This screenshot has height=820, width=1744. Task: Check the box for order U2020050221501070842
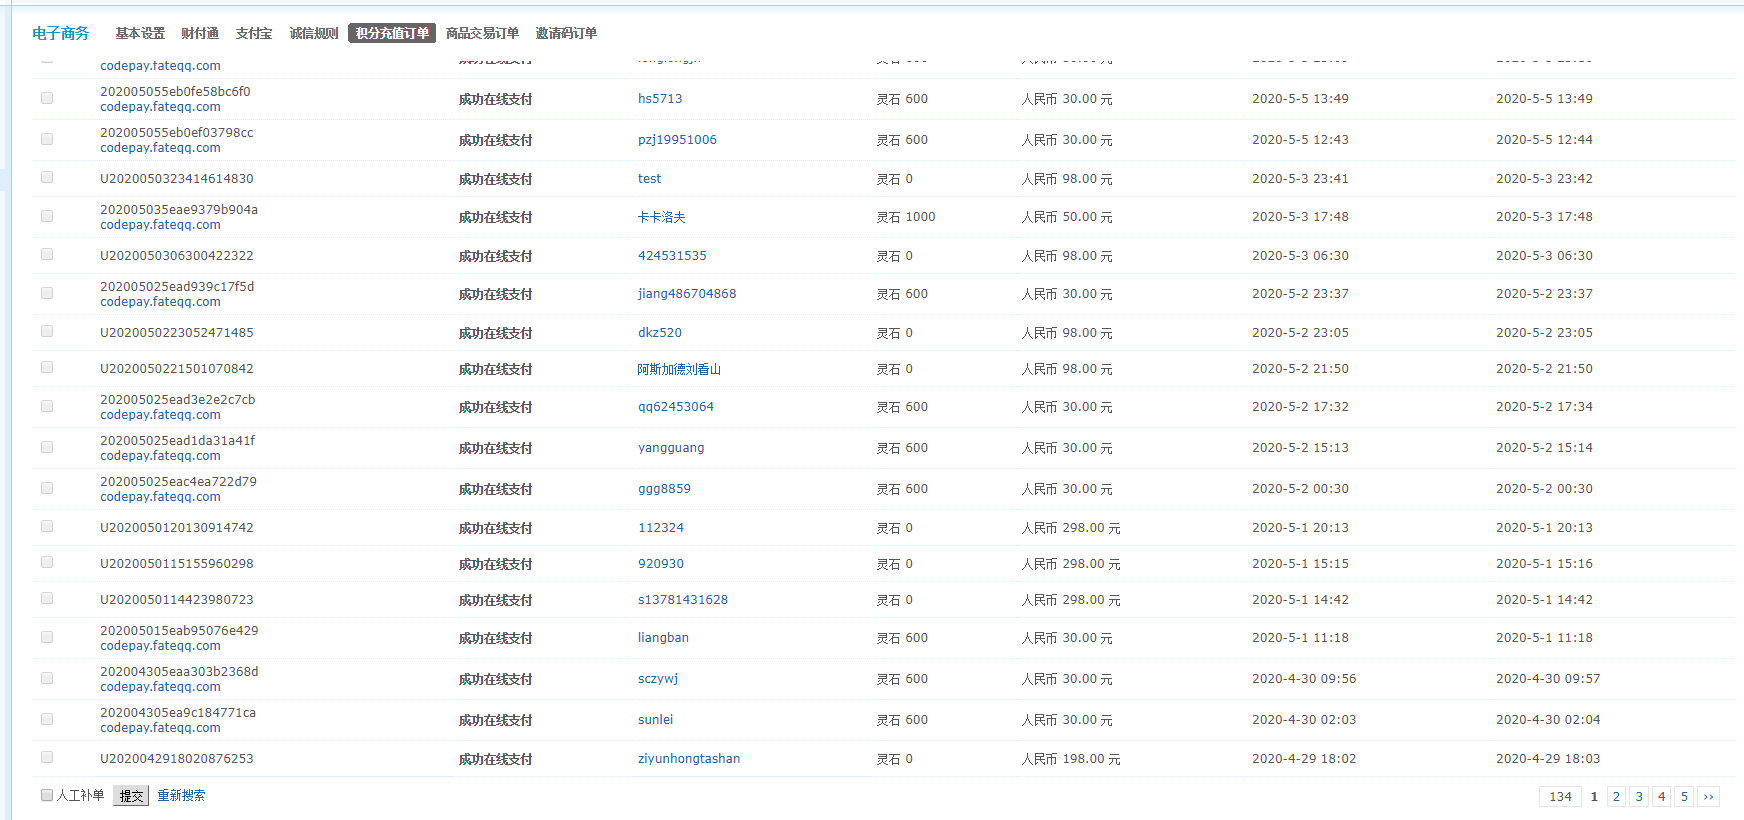(47, 367)
